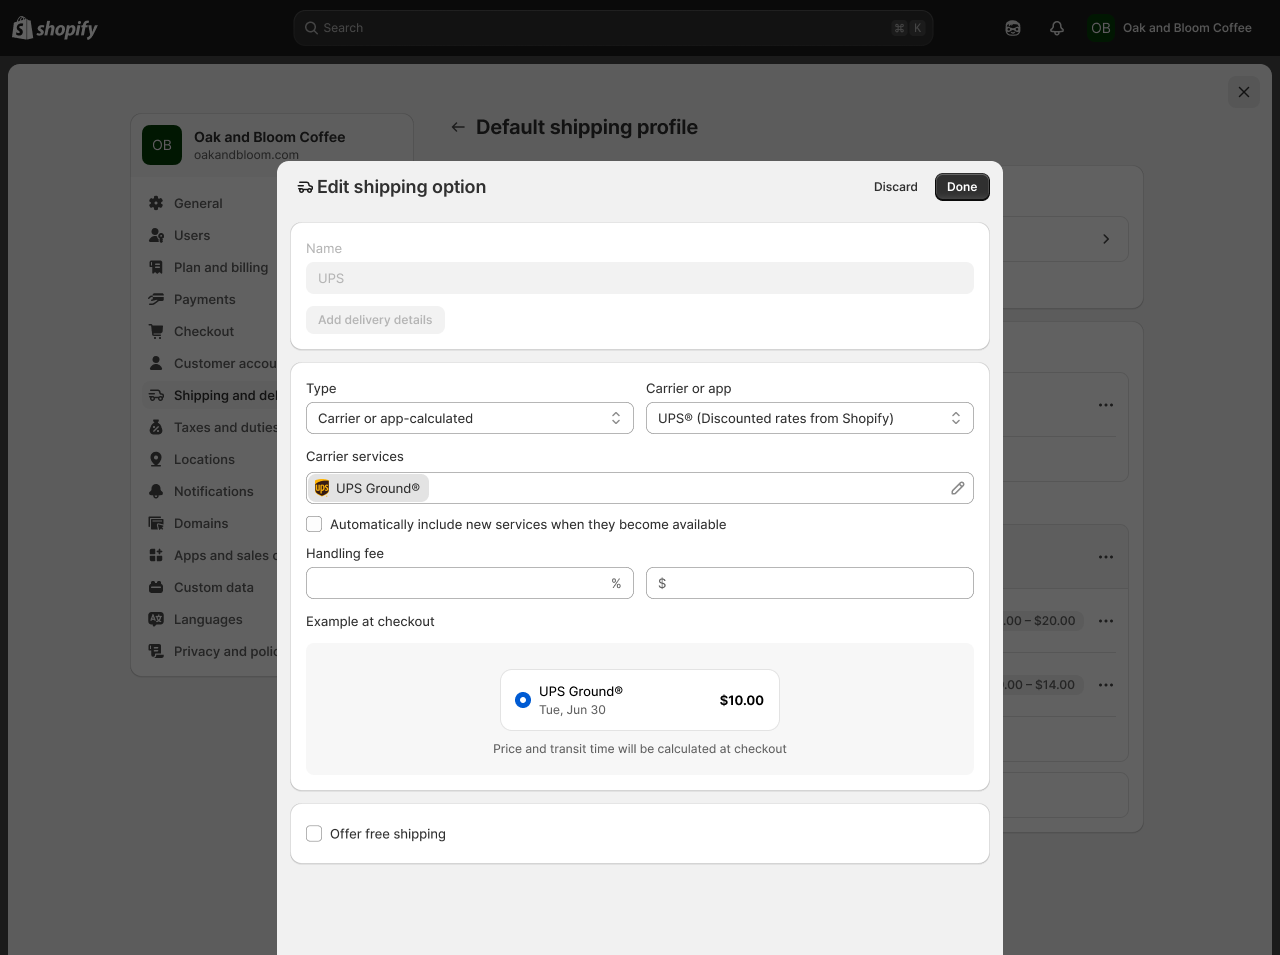Click the Payments icon
The image size is (1280, 955).
click(x=156, y=299)
